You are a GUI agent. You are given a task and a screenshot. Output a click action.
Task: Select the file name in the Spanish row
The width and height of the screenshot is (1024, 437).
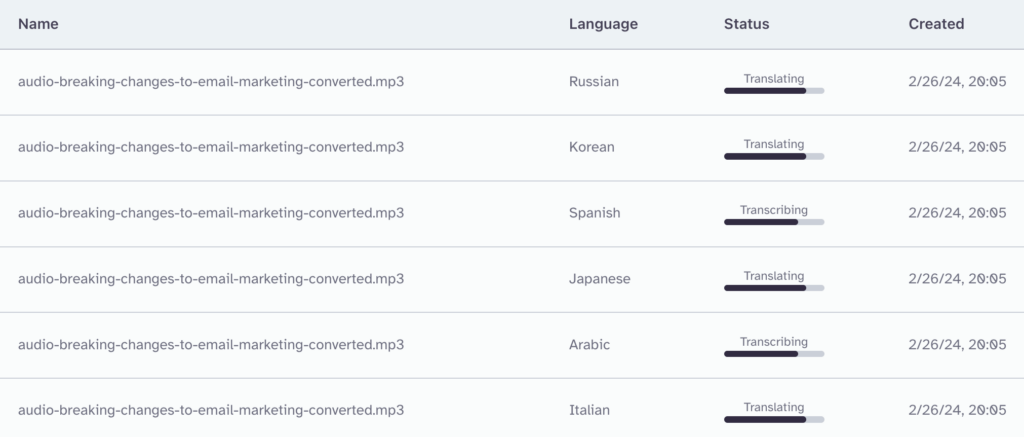211,213
